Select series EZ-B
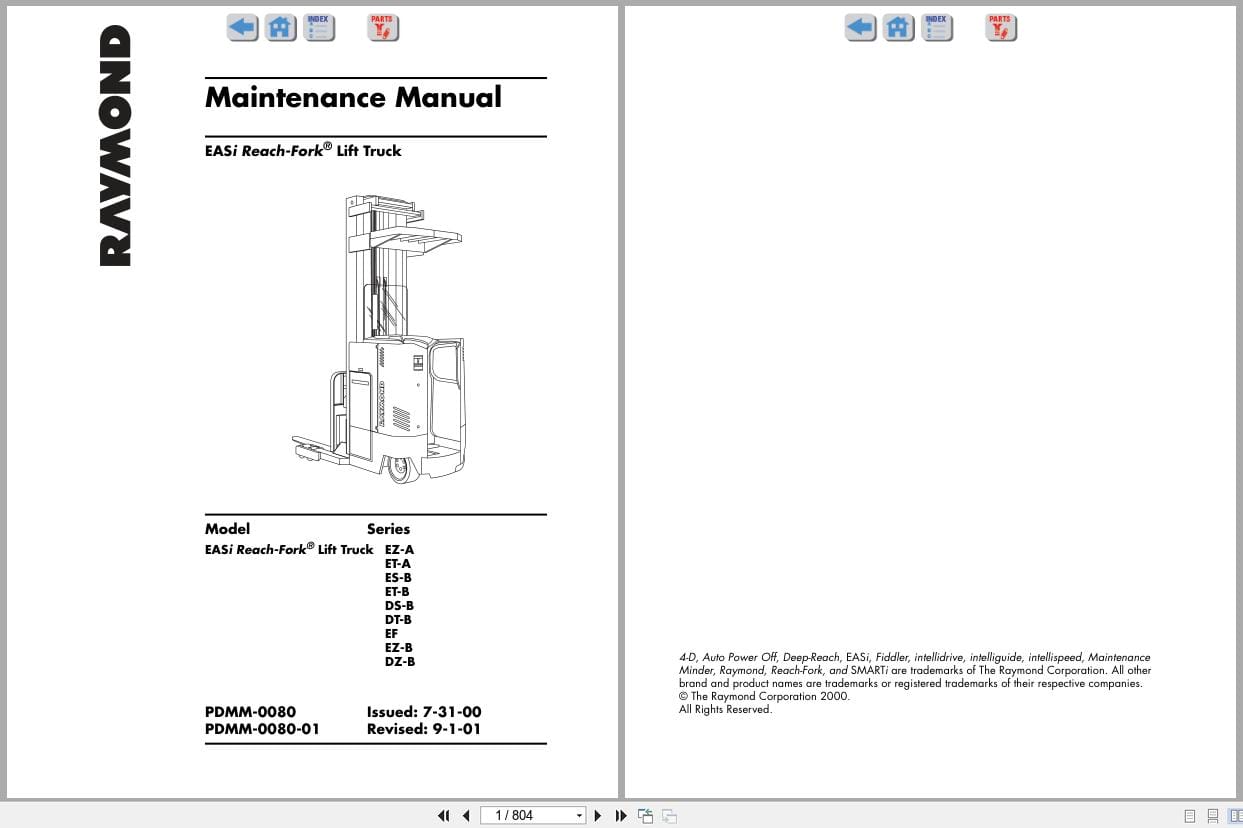The image size is (1243, 828). pyautogui.click(x=399, y=647)
